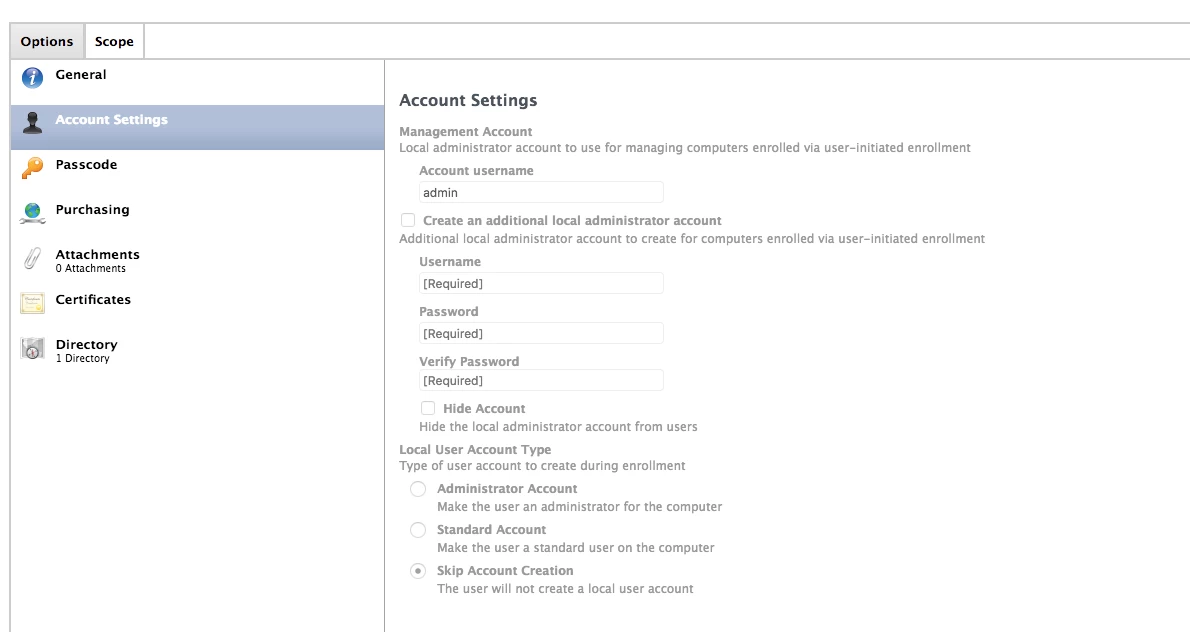1190x632 pixels.
Task: Click the Management Account label
Action: (466, 131)
